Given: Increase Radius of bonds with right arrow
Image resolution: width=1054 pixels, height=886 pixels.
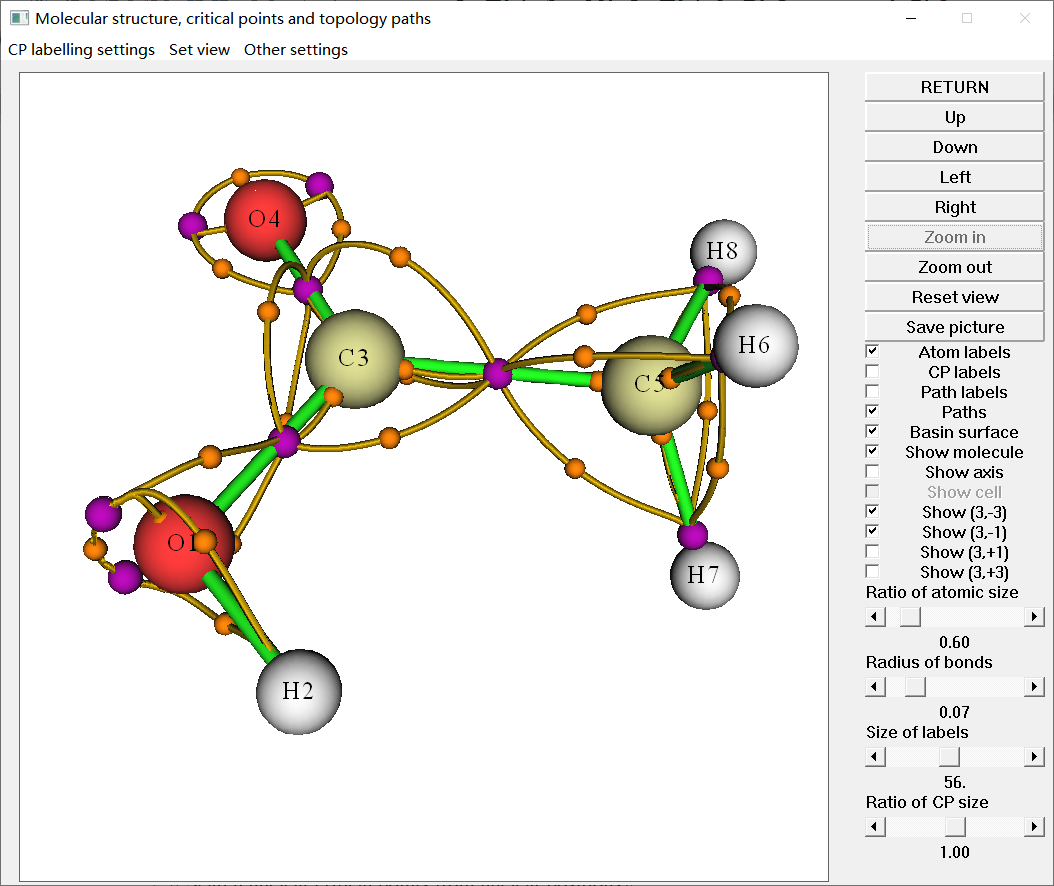Looking at the screenshot, I should click(1034, 686).
